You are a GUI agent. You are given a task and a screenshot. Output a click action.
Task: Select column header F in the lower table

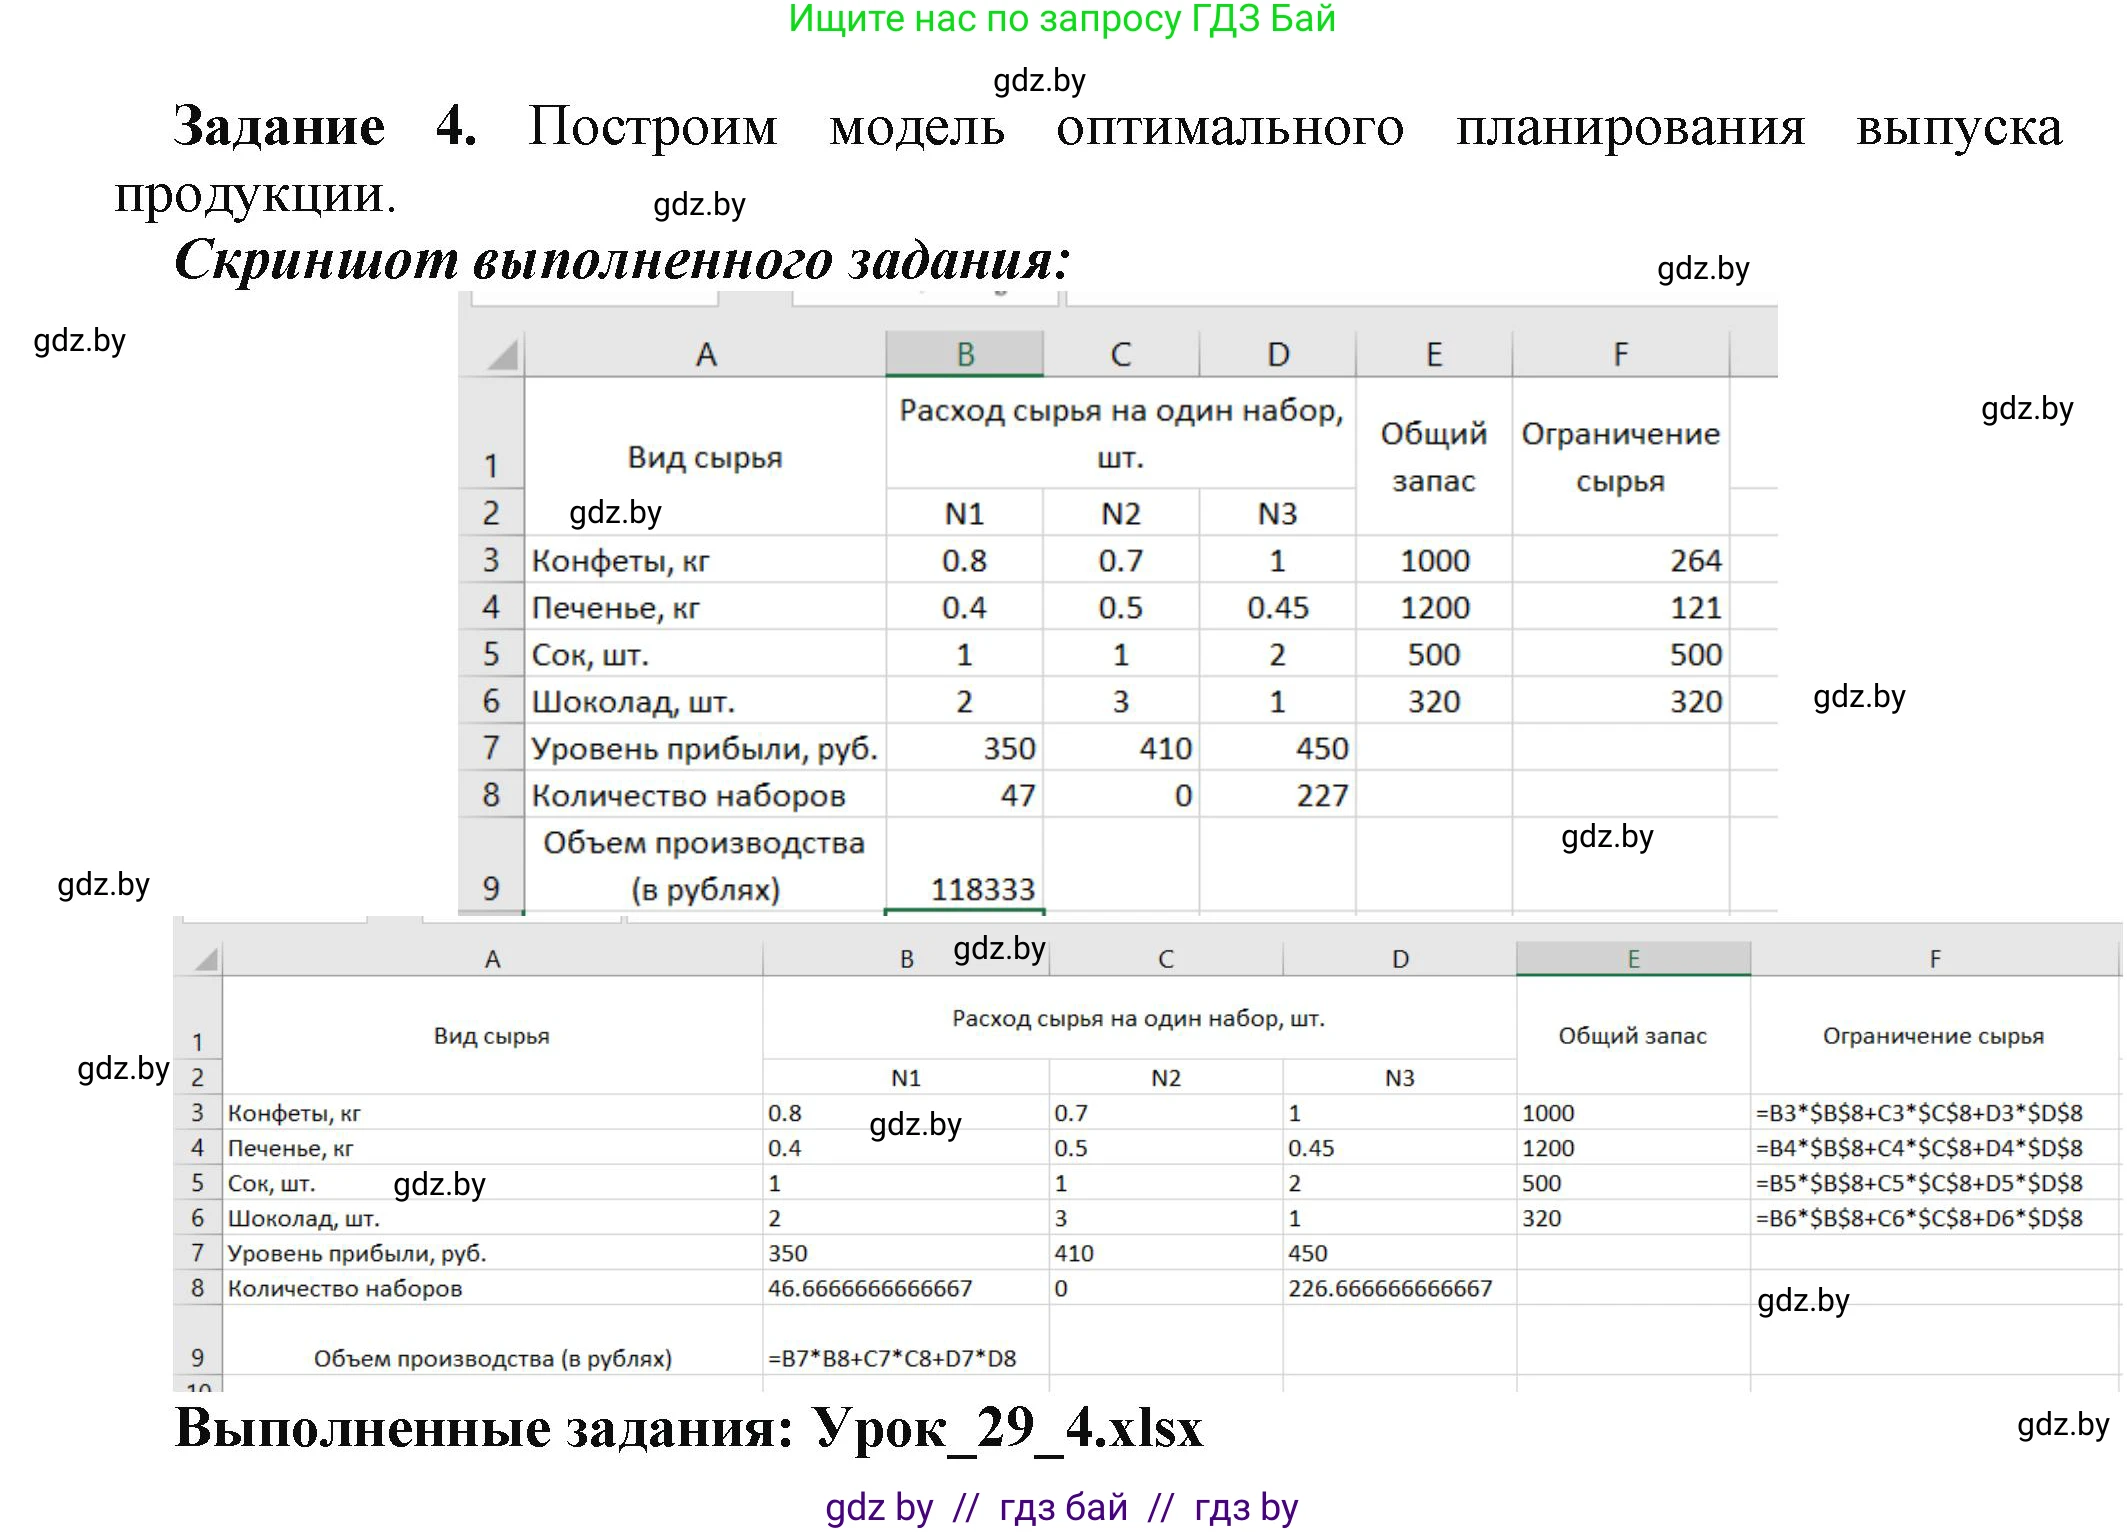pos(1934,957)
